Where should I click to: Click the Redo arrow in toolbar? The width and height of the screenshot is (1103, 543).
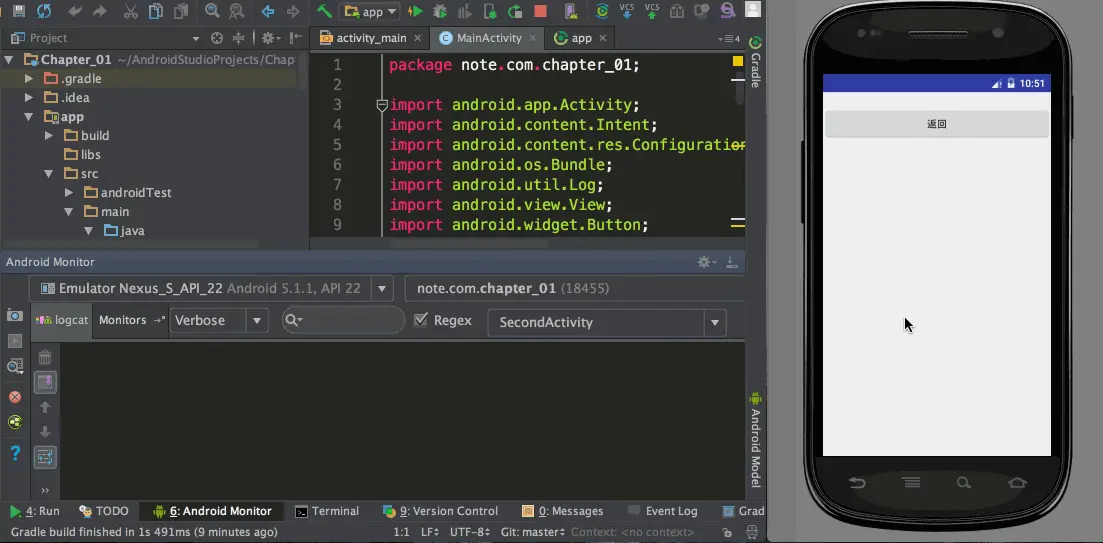point(99,11)
